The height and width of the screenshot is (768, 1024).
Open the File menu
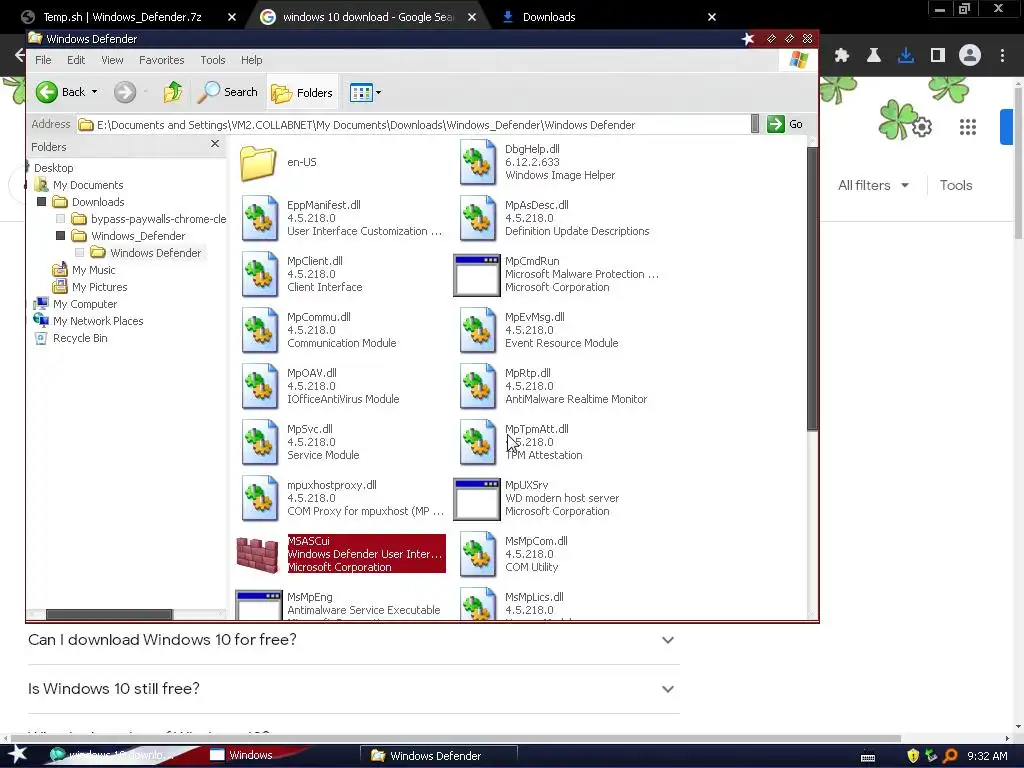coord(43,60)
